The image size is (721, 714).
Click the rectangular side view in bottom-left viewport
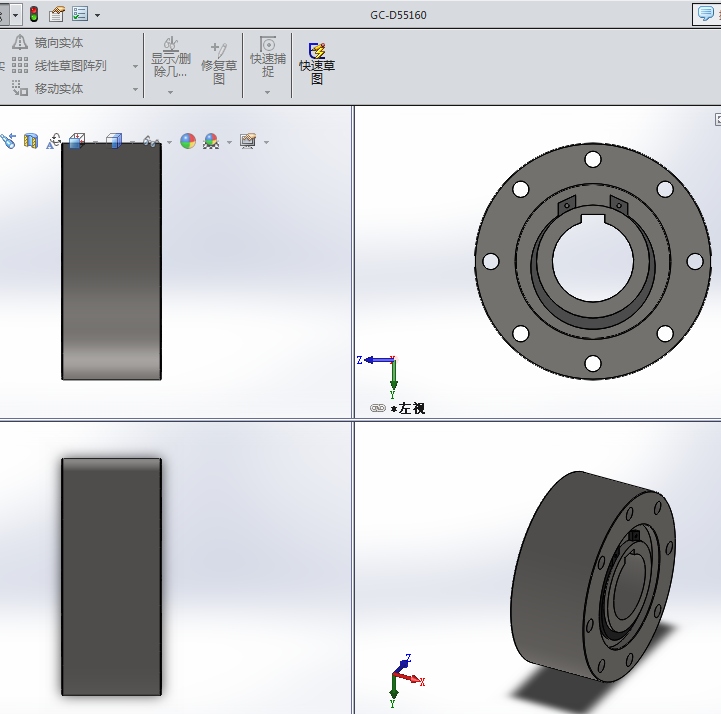point(111,577)
